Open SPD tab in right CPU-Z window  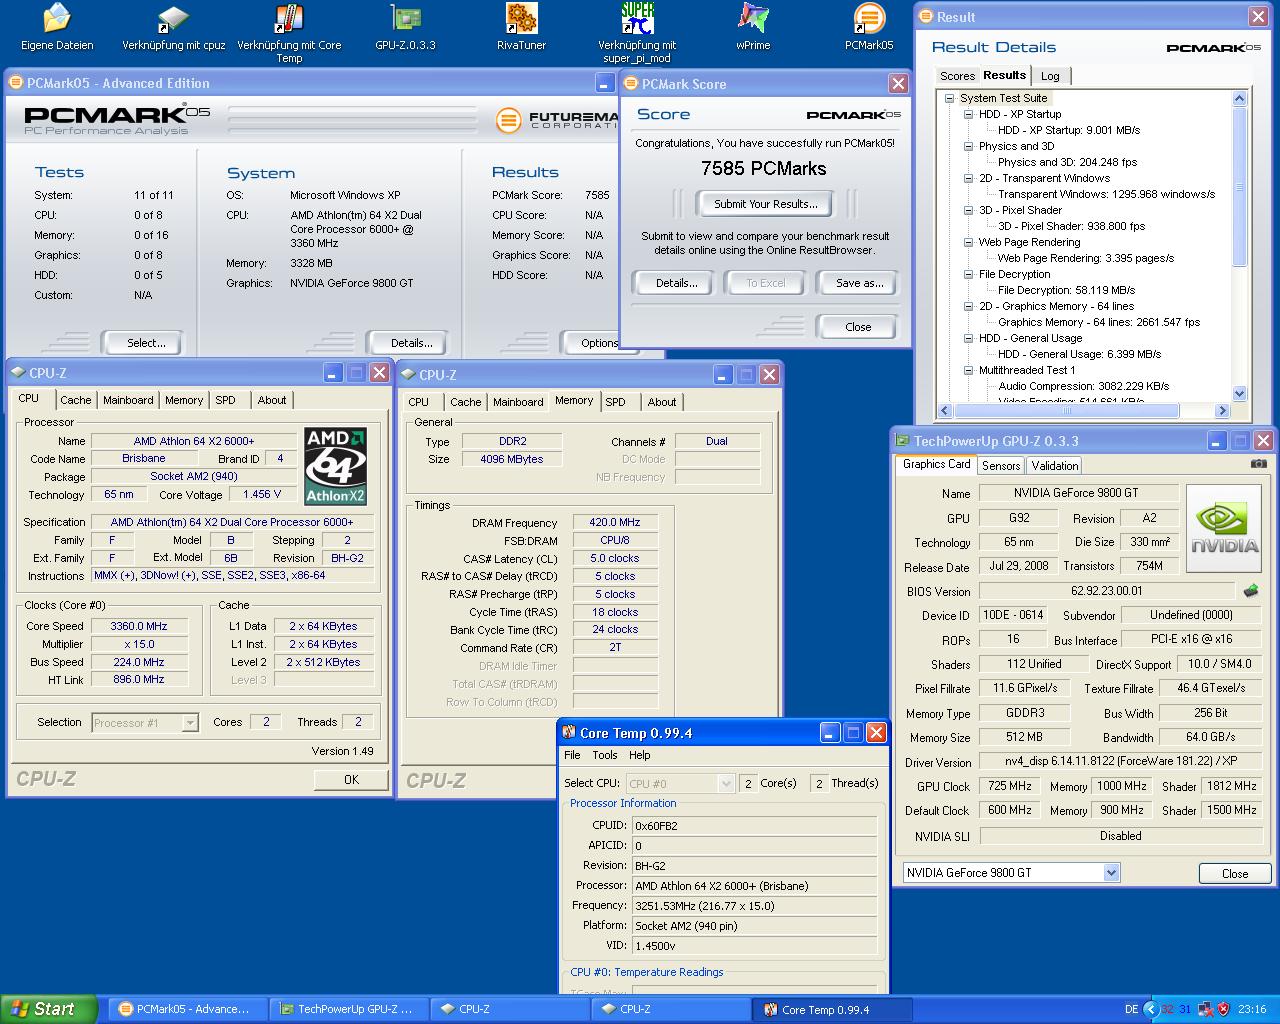click(x=615, y=402)
